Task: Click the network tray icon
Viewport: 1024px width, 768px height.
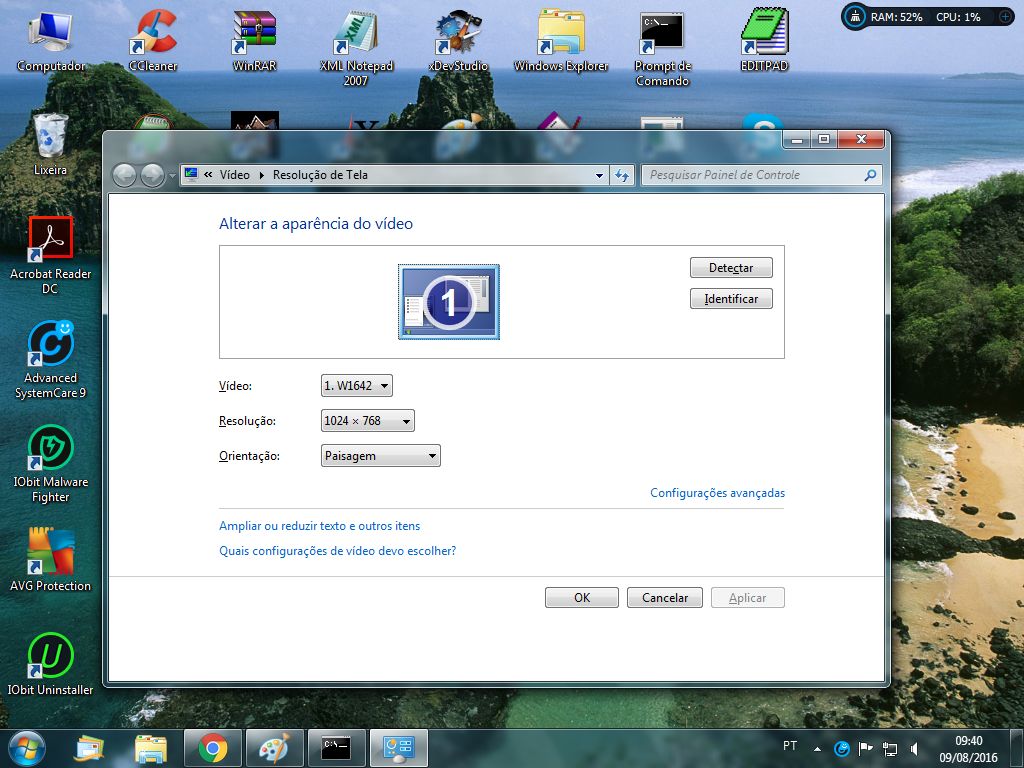Action: tap(889, 748)
